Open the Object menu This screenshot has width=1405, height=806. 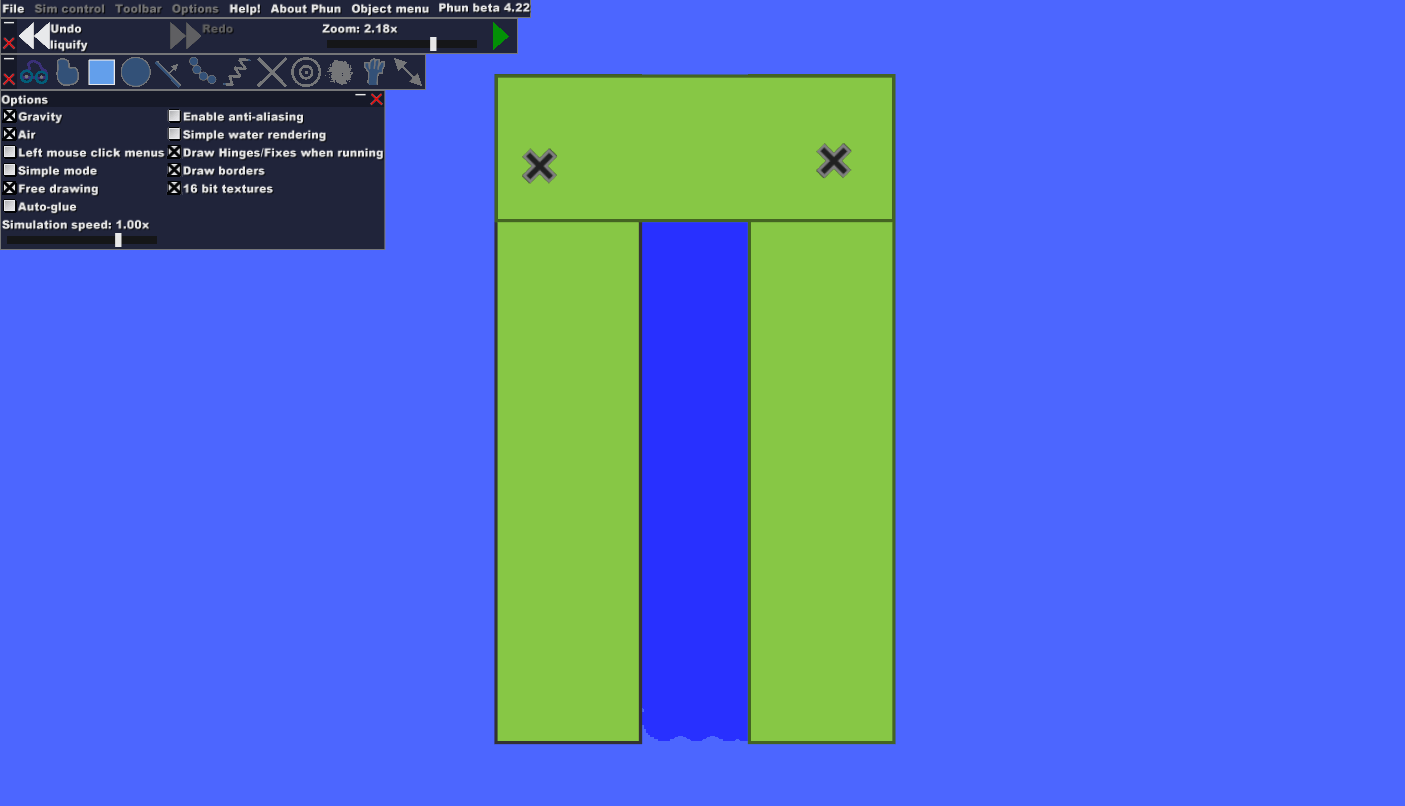[x=390, y=8]
